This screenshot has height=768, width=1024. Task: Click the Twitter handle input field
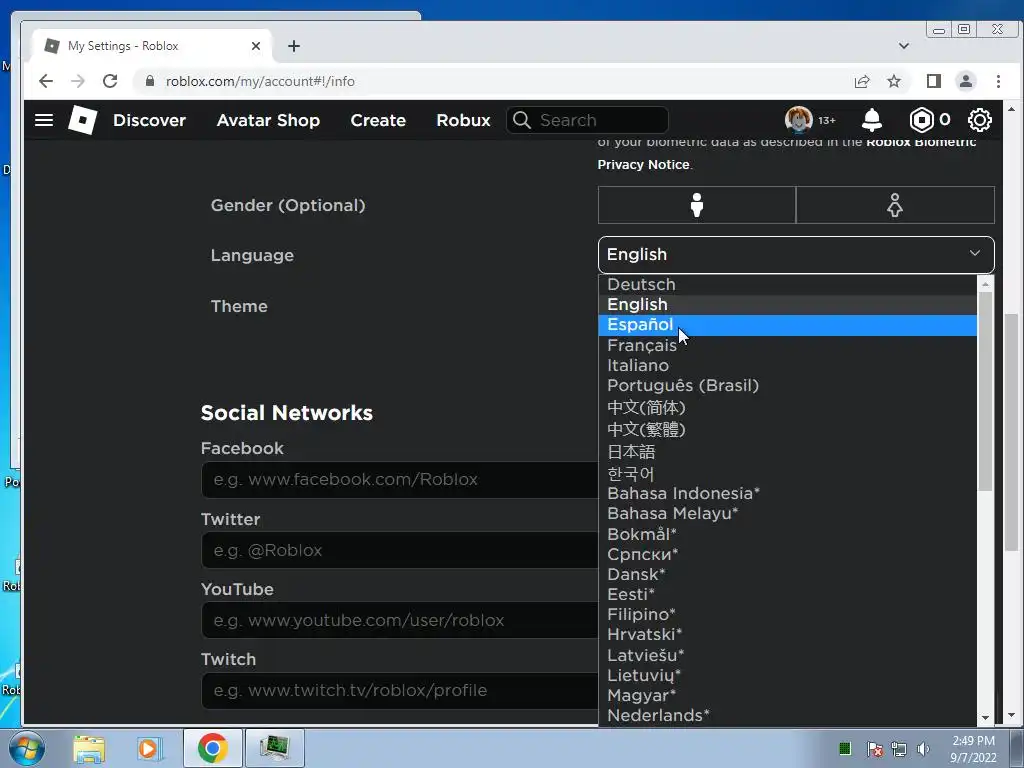pyautogui.click(x=400, y=551)
